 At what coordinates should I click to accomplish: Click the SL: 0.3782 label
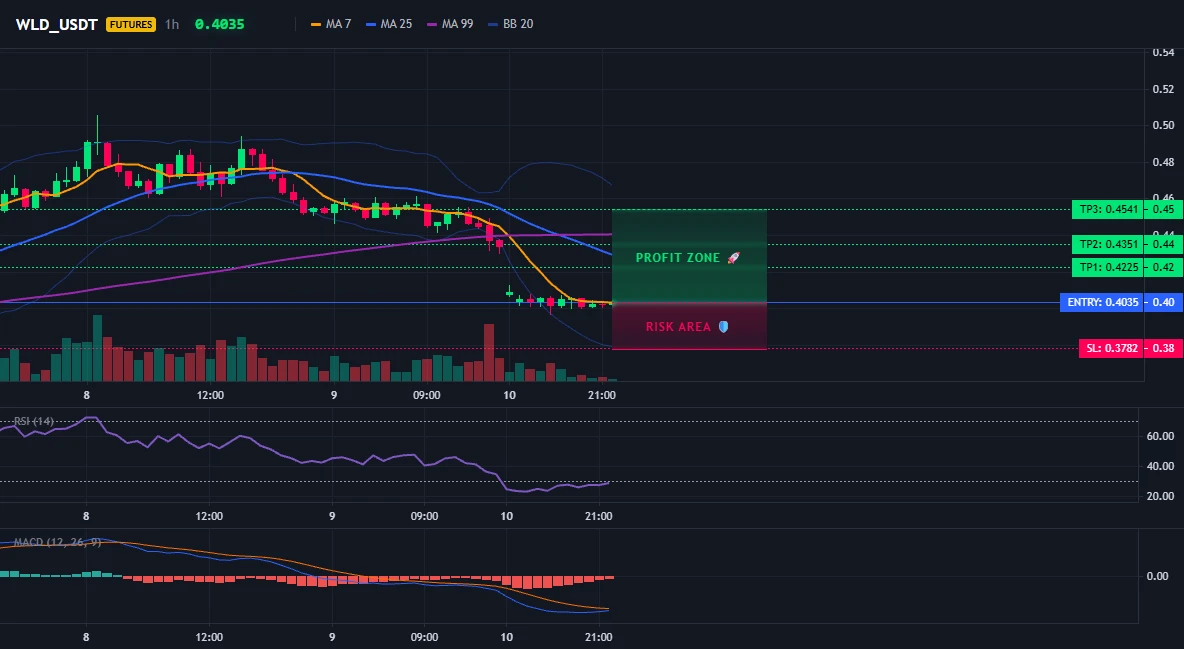1112,348
